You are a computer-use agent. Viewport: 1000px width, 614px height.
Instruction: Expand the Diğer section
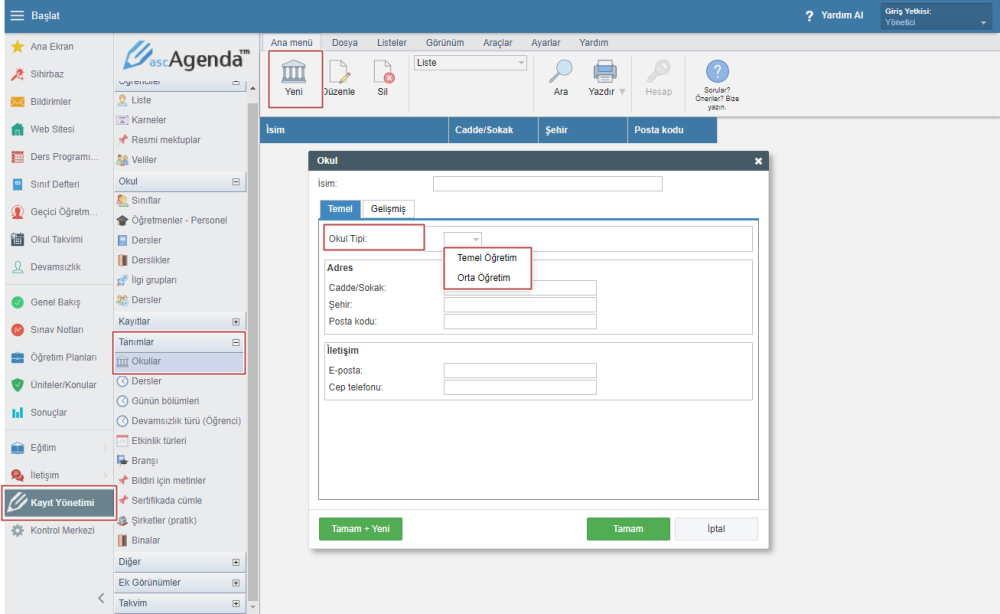pos(236,562)
